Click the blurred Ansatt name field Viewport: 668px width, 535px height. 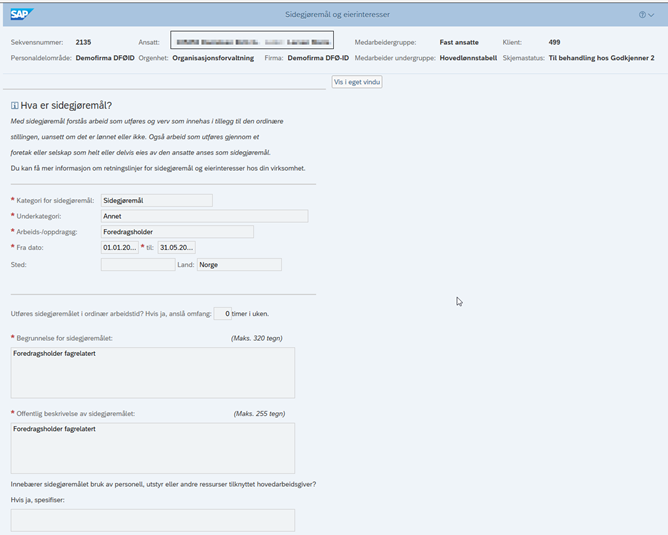tap(252, 40)
